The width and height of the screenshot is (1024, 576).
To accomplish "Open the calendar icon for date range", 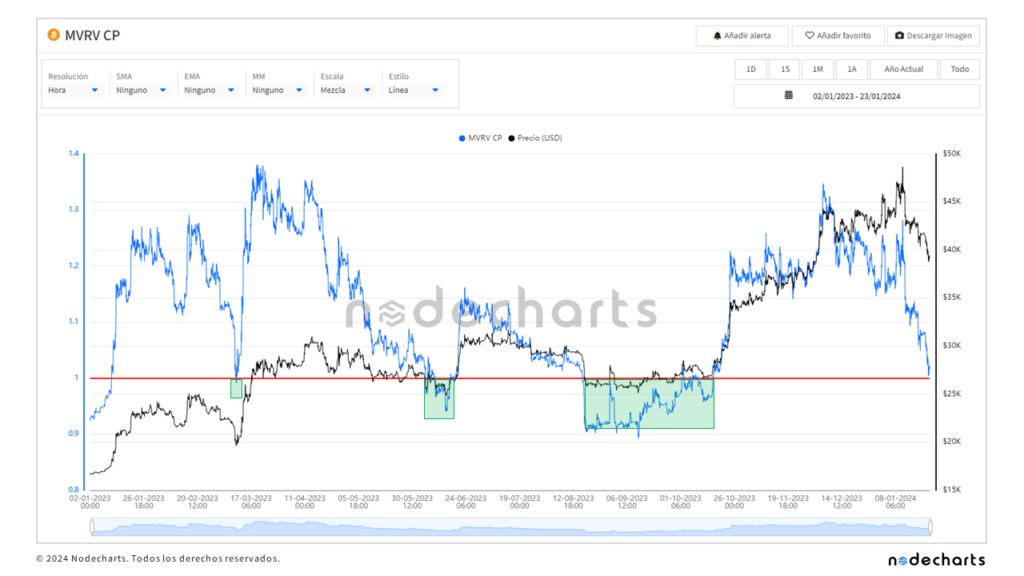I will point(788,96).
